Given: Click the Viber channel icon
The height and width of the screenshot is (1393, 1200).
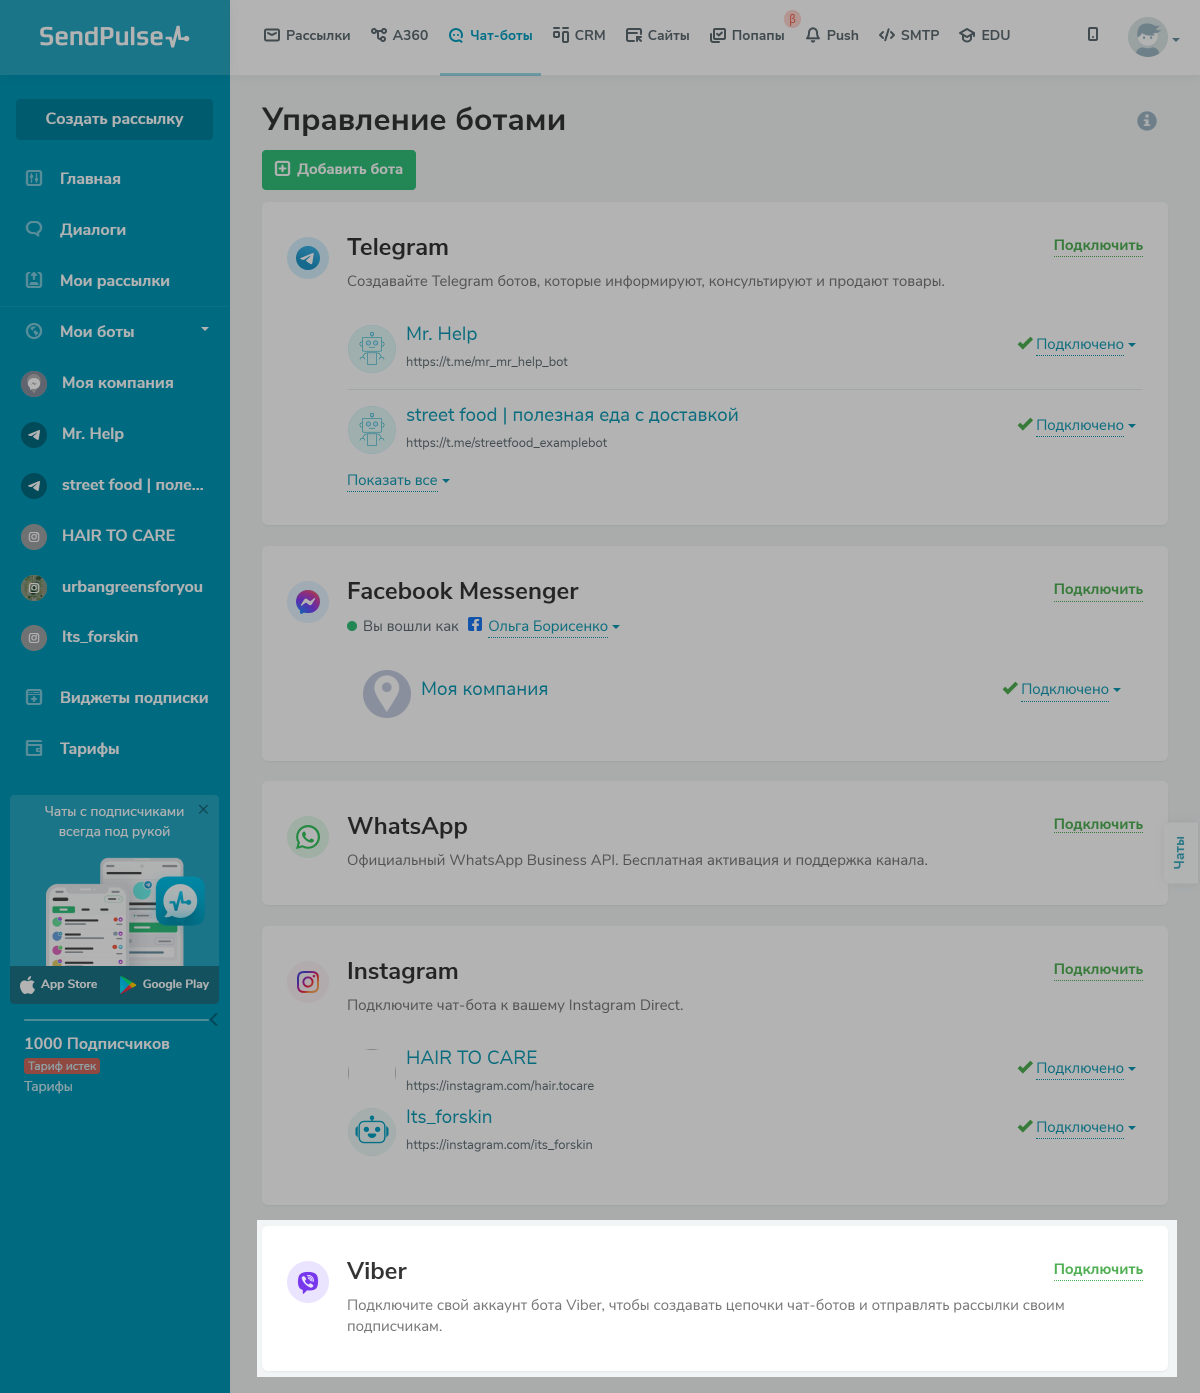Looking at the screenshot, I should [308, 1282].
